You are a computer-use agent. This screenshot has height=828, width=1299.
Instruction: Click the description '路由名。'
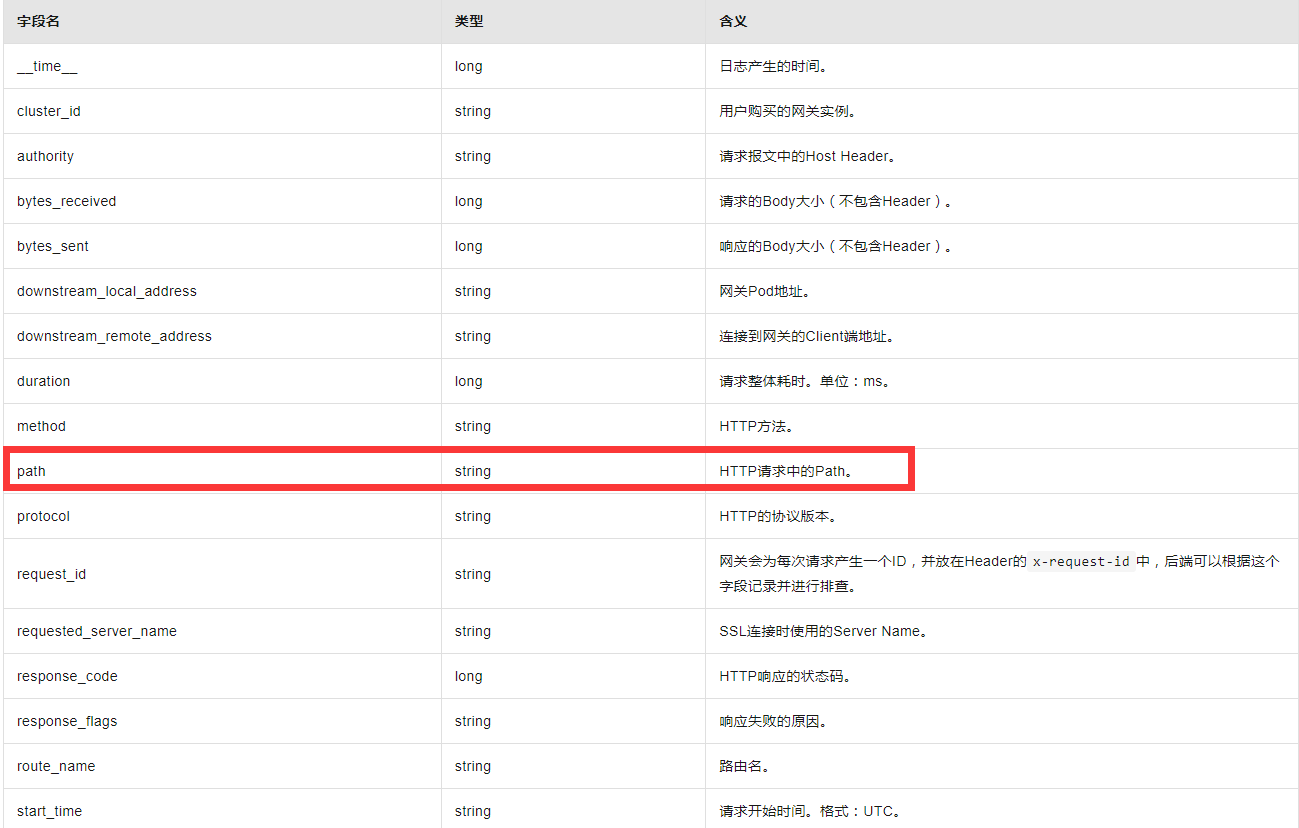[x=745, y=766]
